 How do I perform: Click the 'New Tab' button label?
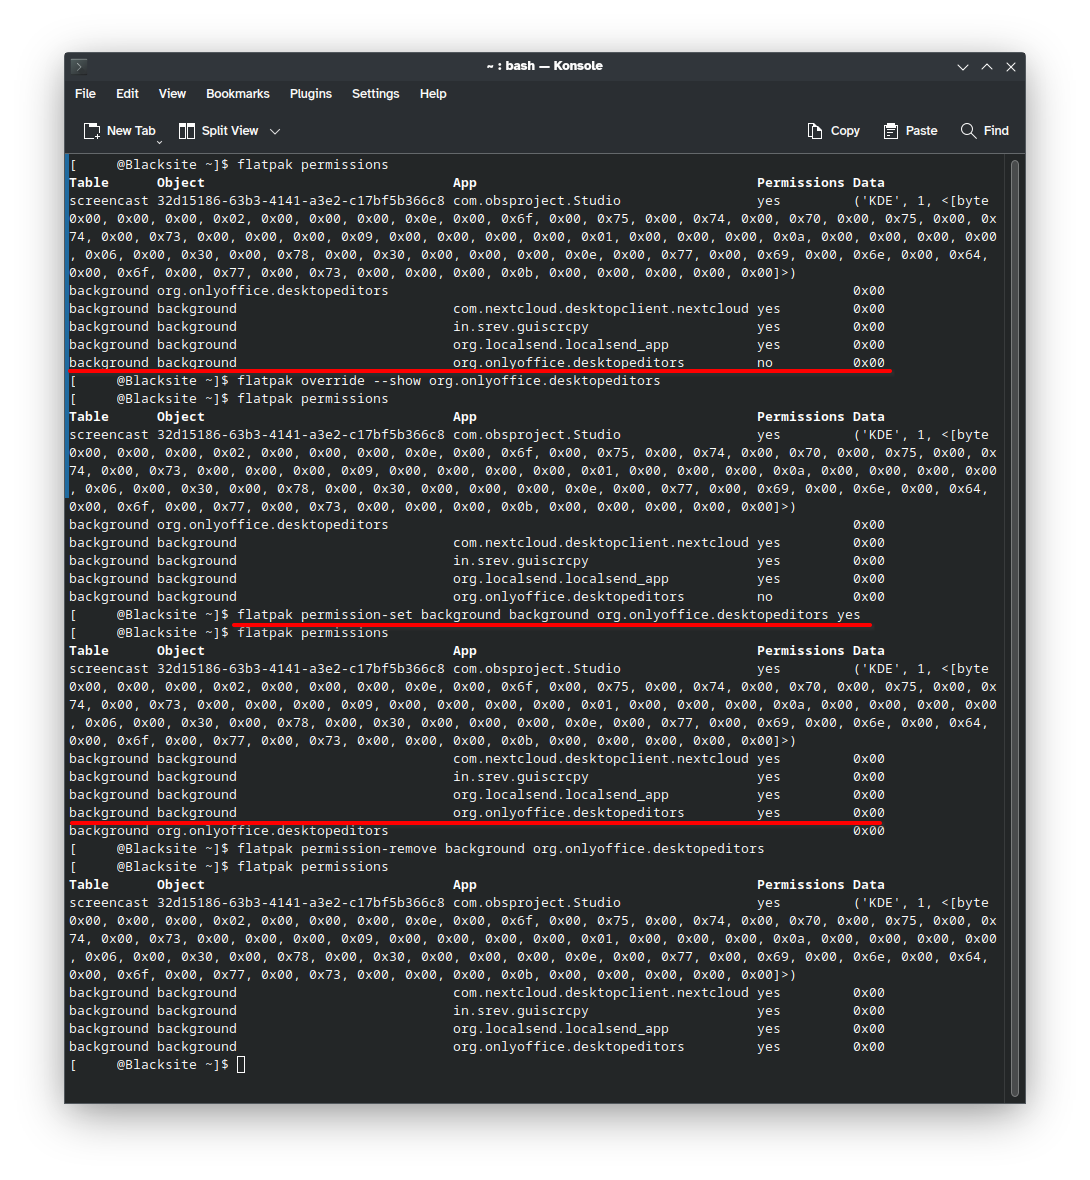[x=131, y=131]
